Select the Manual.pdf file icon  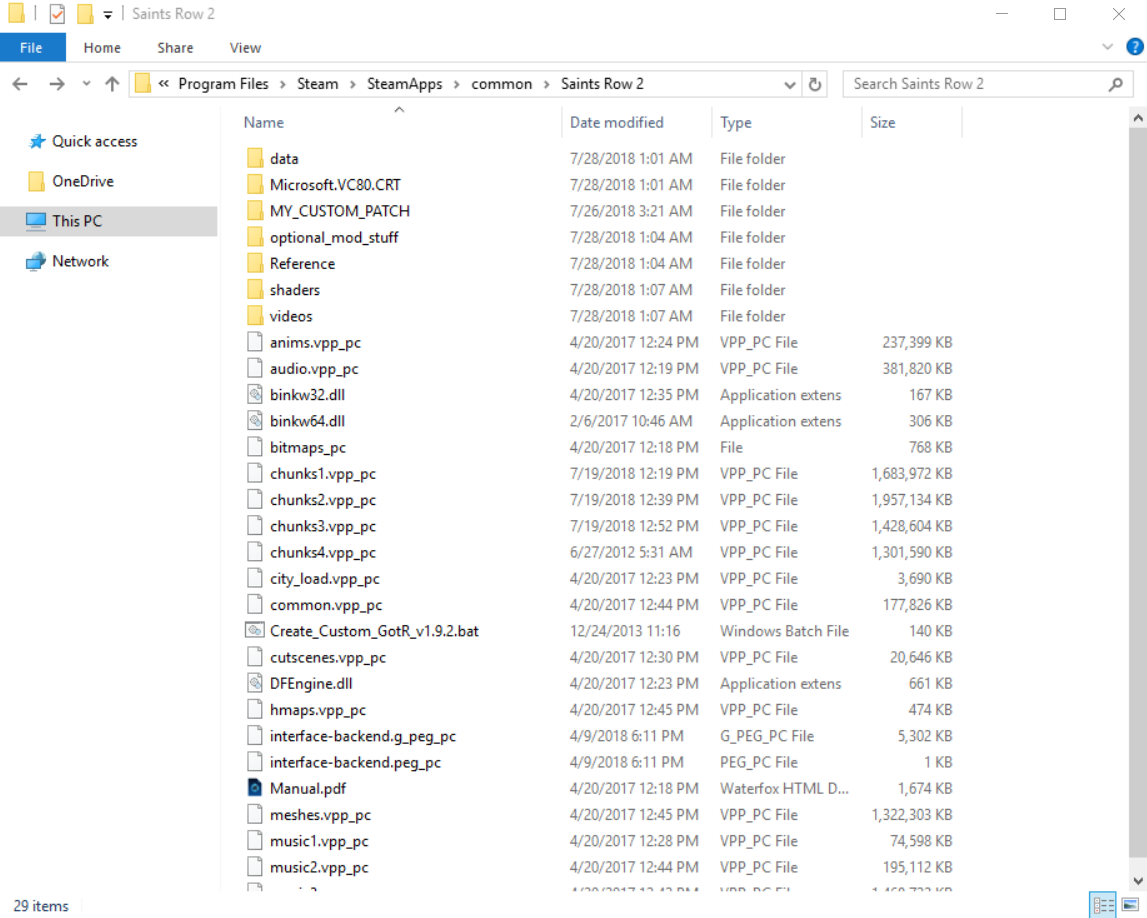pos(255,788)
